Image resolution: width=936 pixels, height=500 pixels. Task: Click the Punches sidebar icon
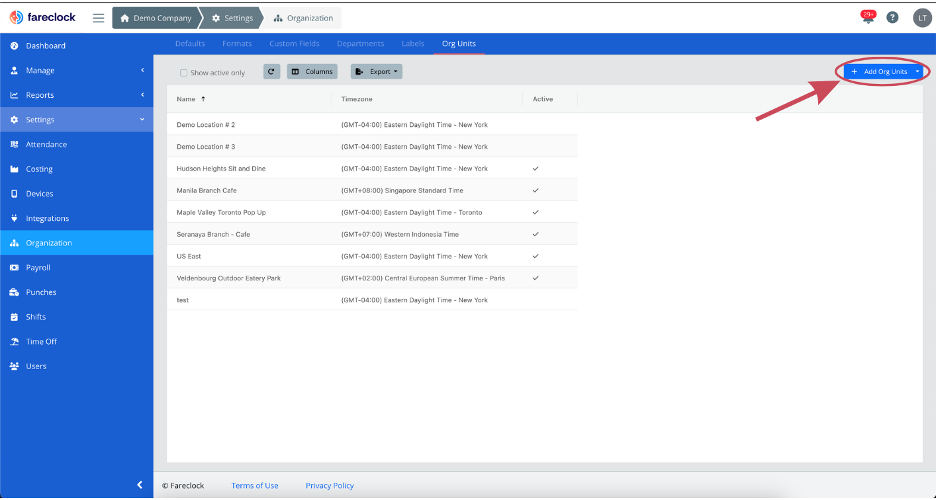(x=14, y=292)
